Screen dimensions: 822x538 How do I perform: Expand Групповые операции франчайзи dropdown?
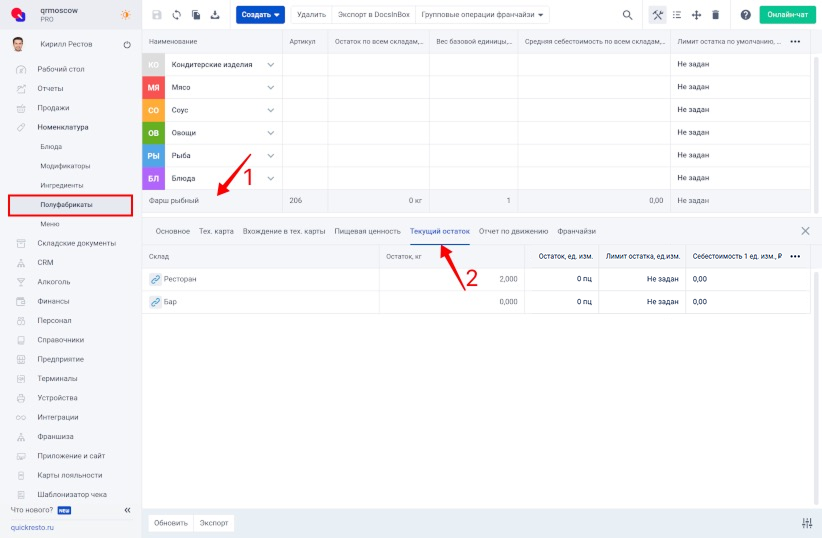point(484,15)
